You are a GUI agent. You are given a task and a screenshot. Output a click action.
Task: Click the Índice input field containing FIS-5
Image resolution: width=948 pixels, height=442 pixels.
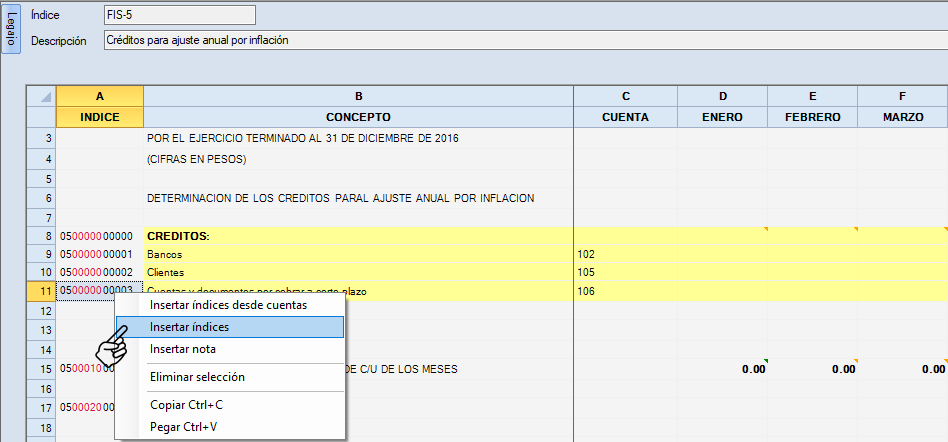[180, 15]
